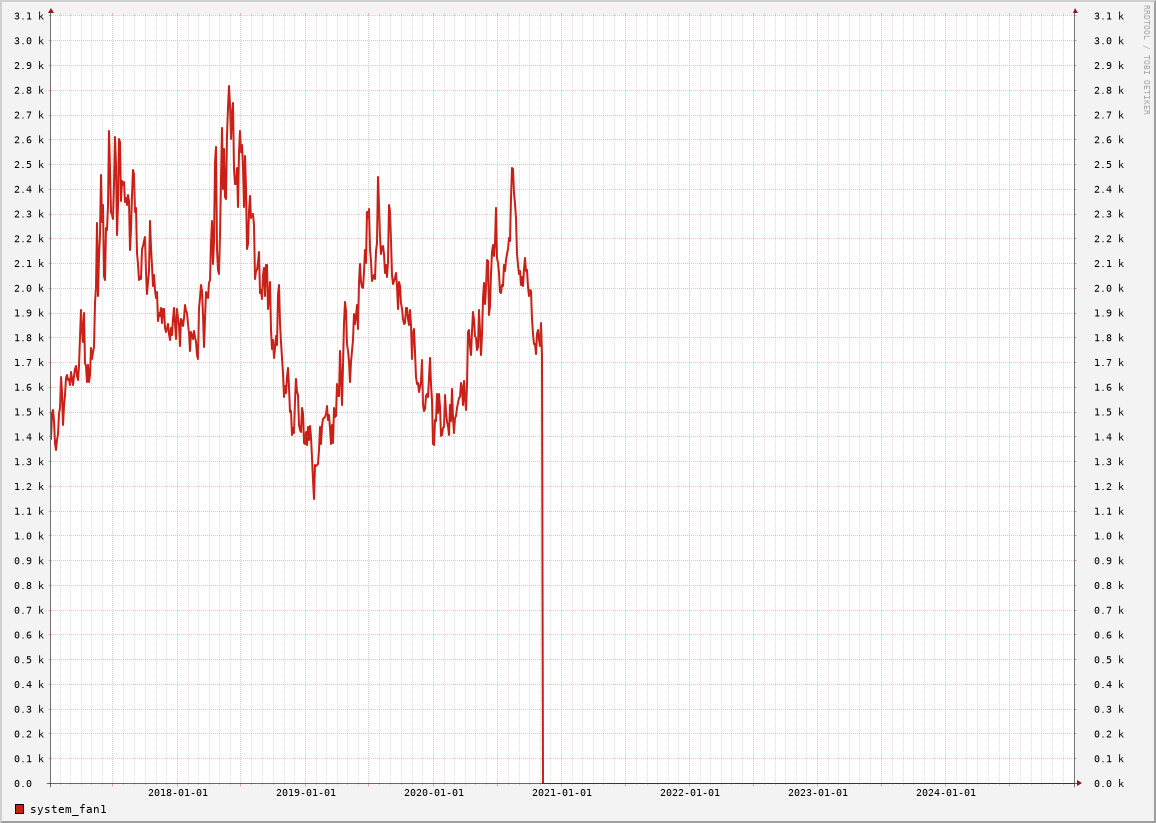Click the 1.0 k label on left axis
This screenshot has height=823, width=1156.
pyautogui.click(x=28, y=536)
